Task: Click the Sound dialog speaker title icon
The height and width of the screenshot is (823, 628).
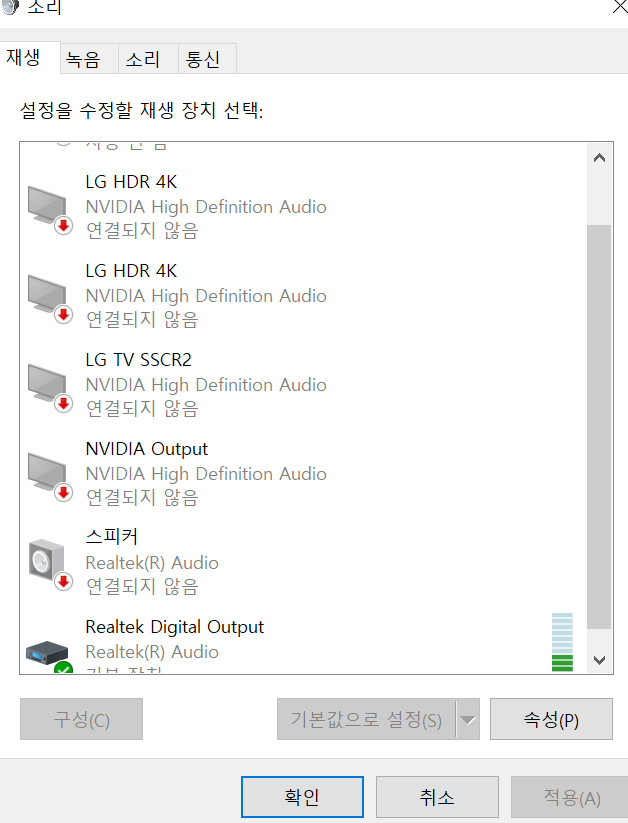Action: [9, 6]
